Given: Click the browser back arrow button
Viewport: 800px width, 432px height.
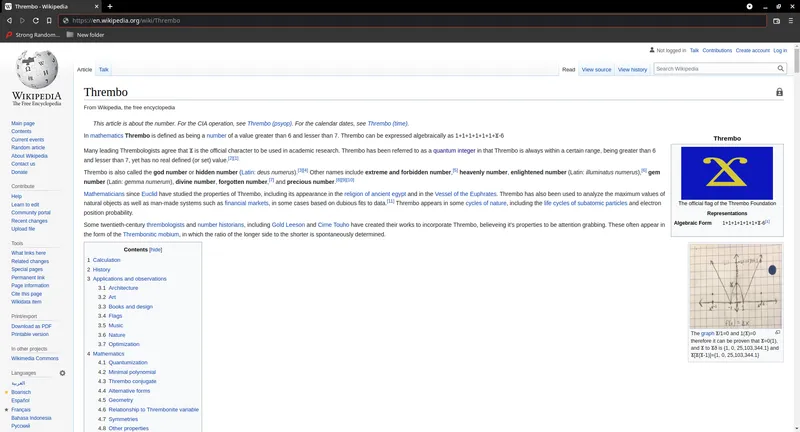Looking at the screenshot, I should pyautogui.click(x=9, y=20).
